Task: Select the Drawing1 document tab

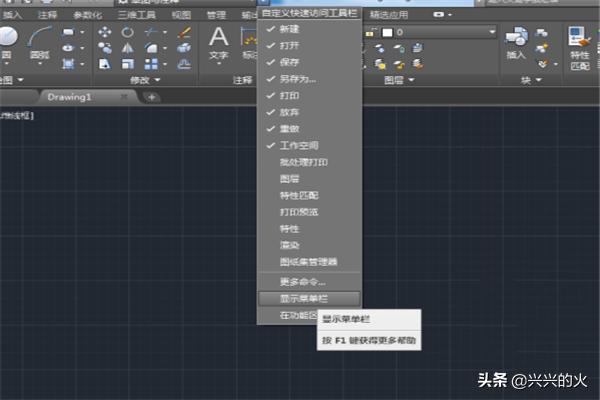Action: [70, 97]
